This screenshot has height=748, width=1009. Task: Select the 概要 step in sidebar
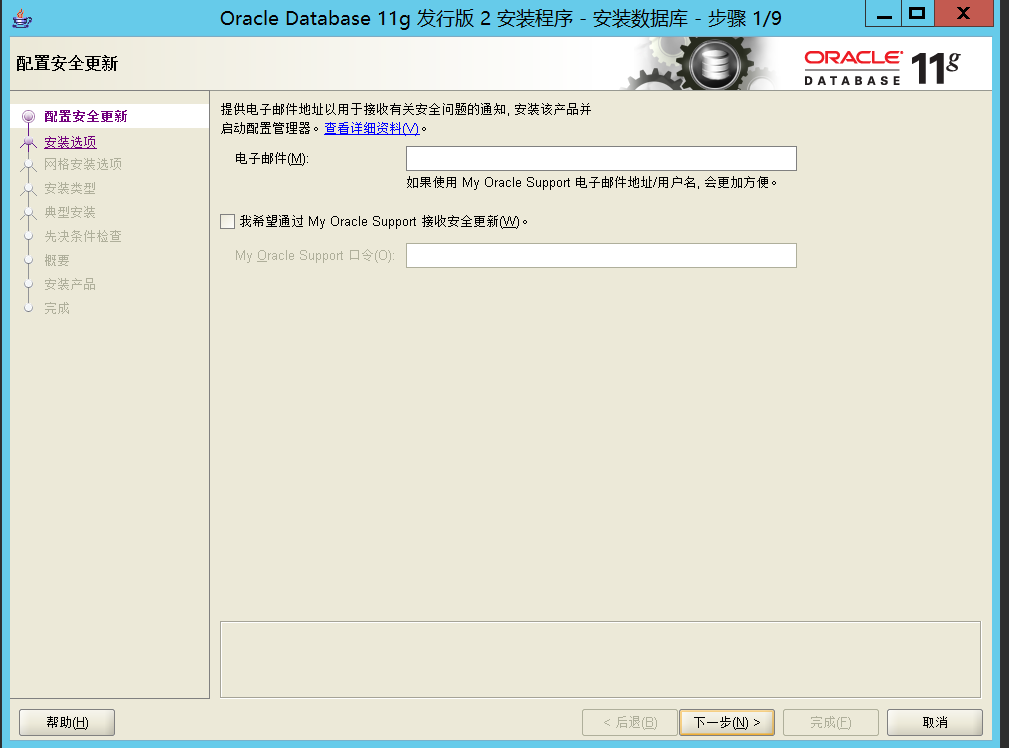coord(57,260)
